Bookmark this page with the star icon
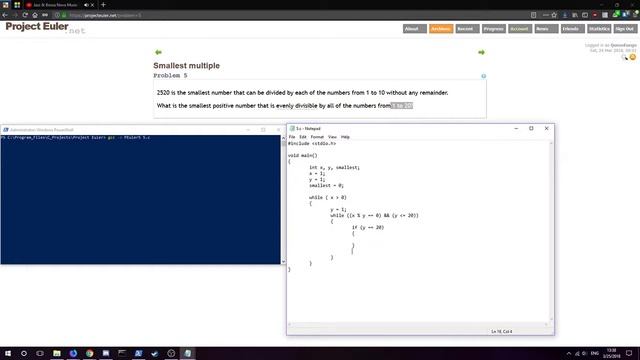Screen dimensions: 640x360 pyautogui.click(x=554, y=15)
